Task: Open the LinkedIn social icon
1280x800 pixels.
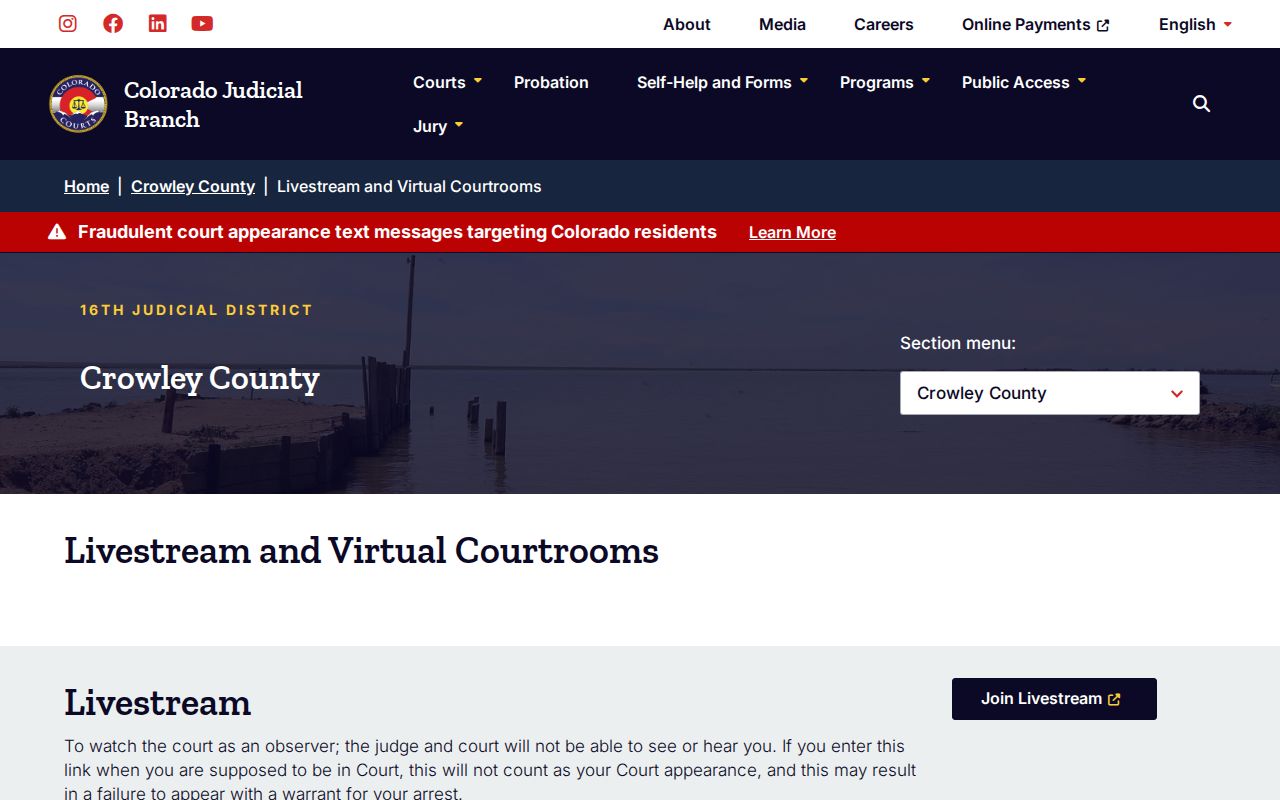Action: 158,23
